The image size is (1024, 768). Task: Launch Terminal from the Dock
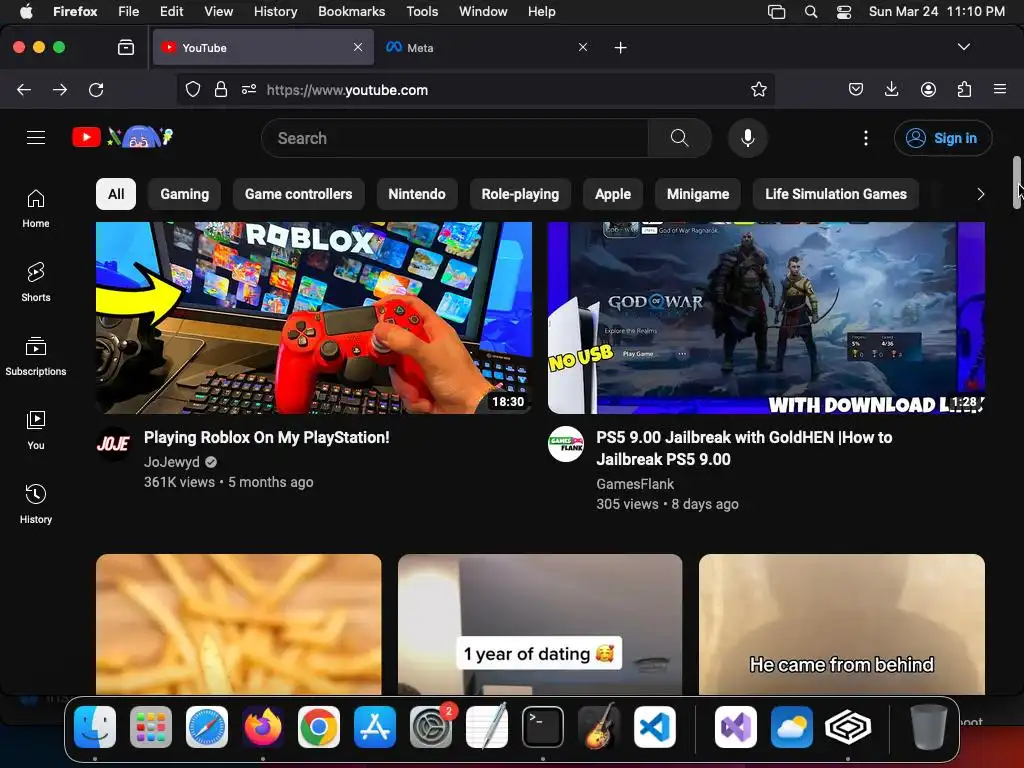(x=543, y=727)
